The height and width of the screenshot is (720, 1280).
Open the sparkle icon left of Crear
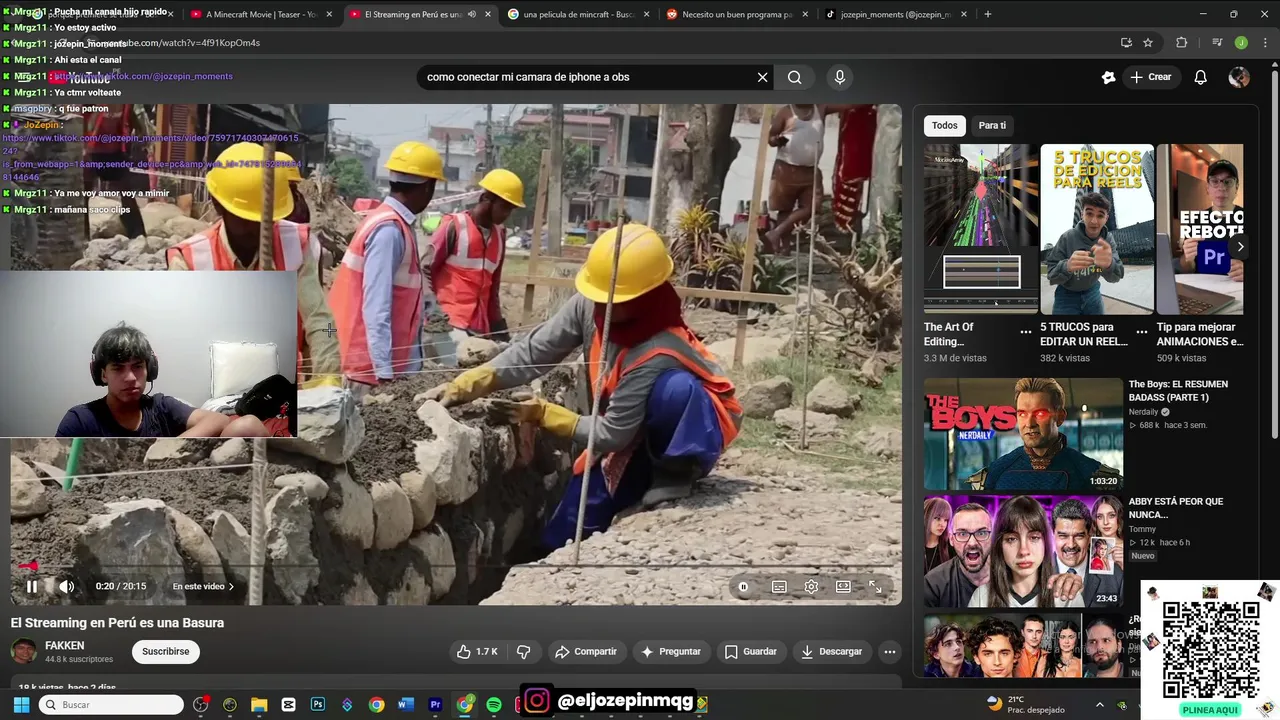(x=1108, y=77)
